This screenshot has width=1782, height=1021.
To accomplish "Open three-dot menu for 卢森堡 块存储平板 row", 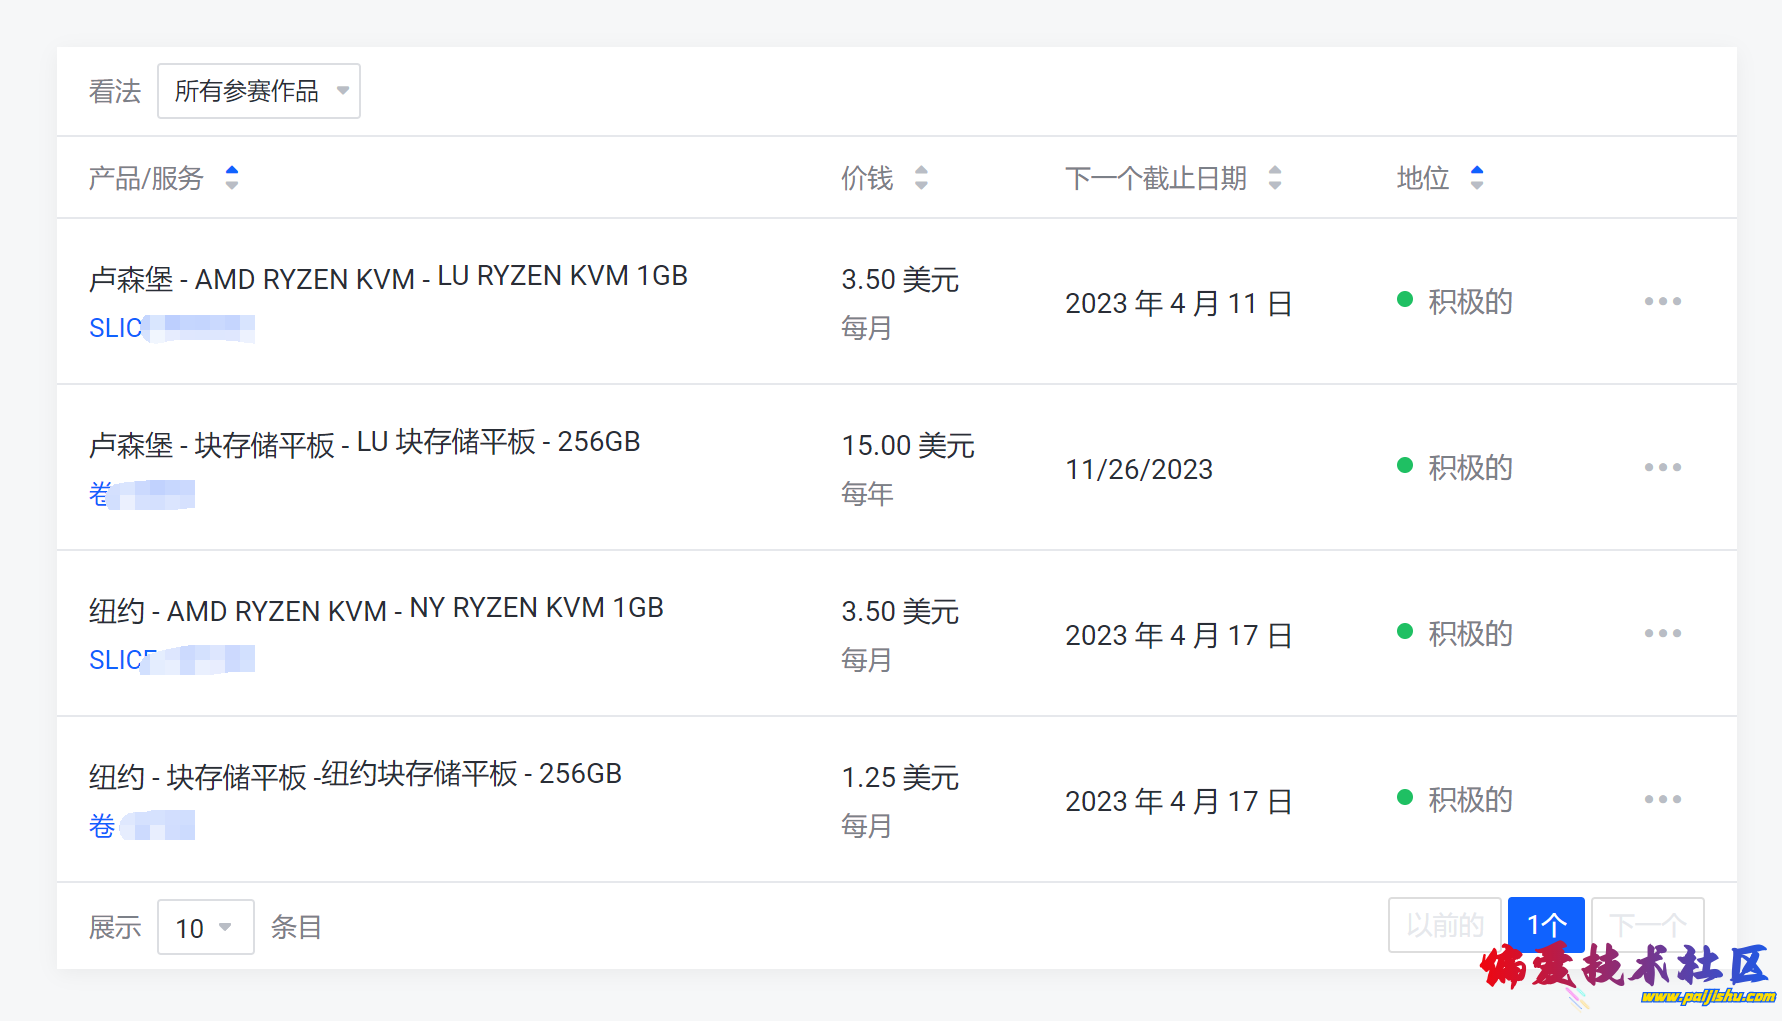I will tap(1662, 467).
